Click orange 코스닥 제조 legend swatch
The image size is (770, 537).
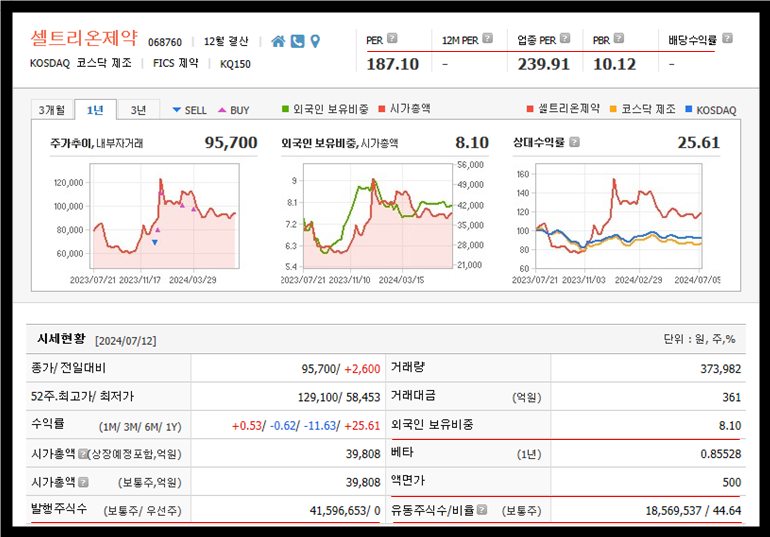point(613,109)
